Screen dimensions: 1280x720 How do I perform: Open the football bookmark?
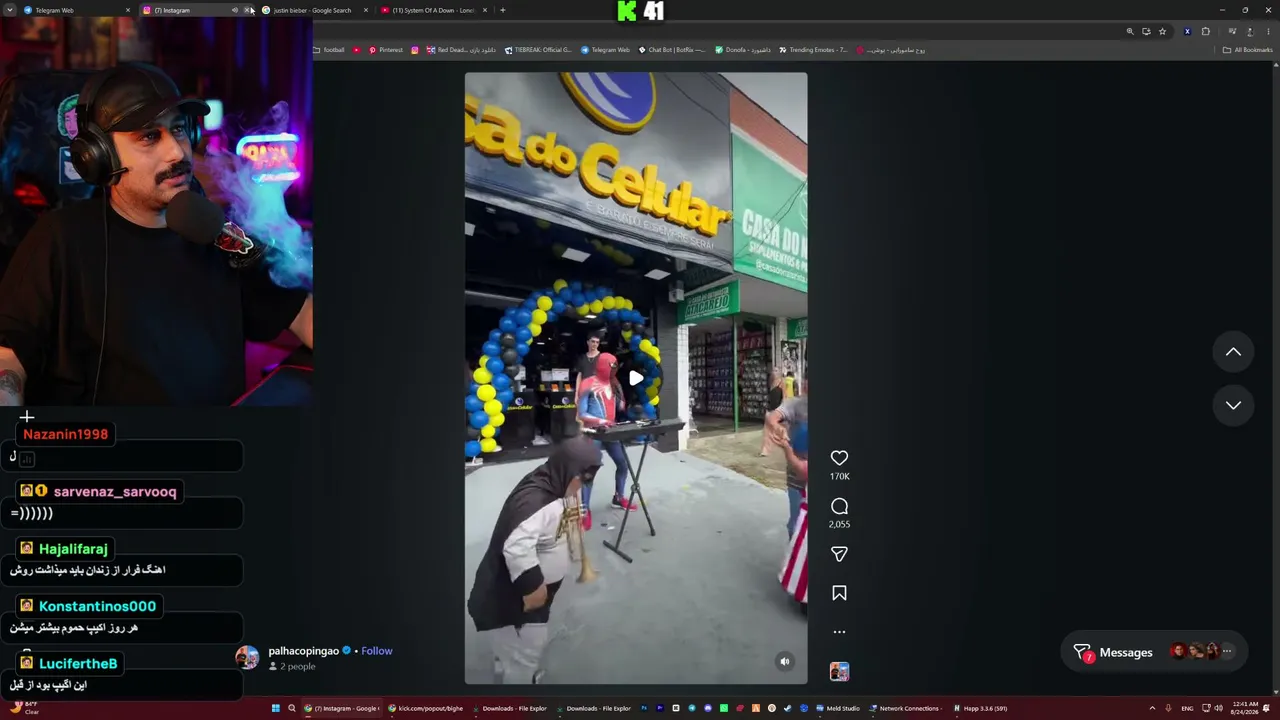329,50
